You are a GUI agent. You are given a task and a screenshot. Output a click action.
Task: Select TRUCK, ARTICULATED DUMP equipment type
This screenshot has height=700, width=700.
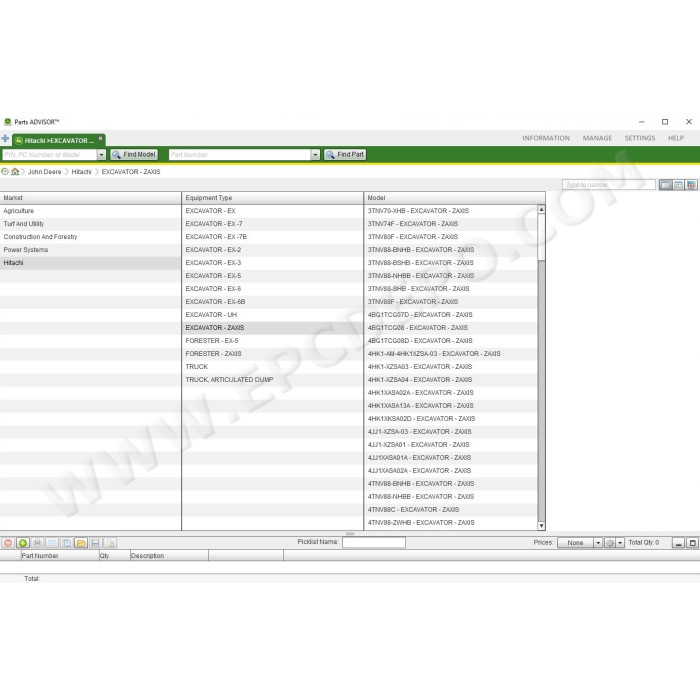pyautogui.click(x=273, y=379)
